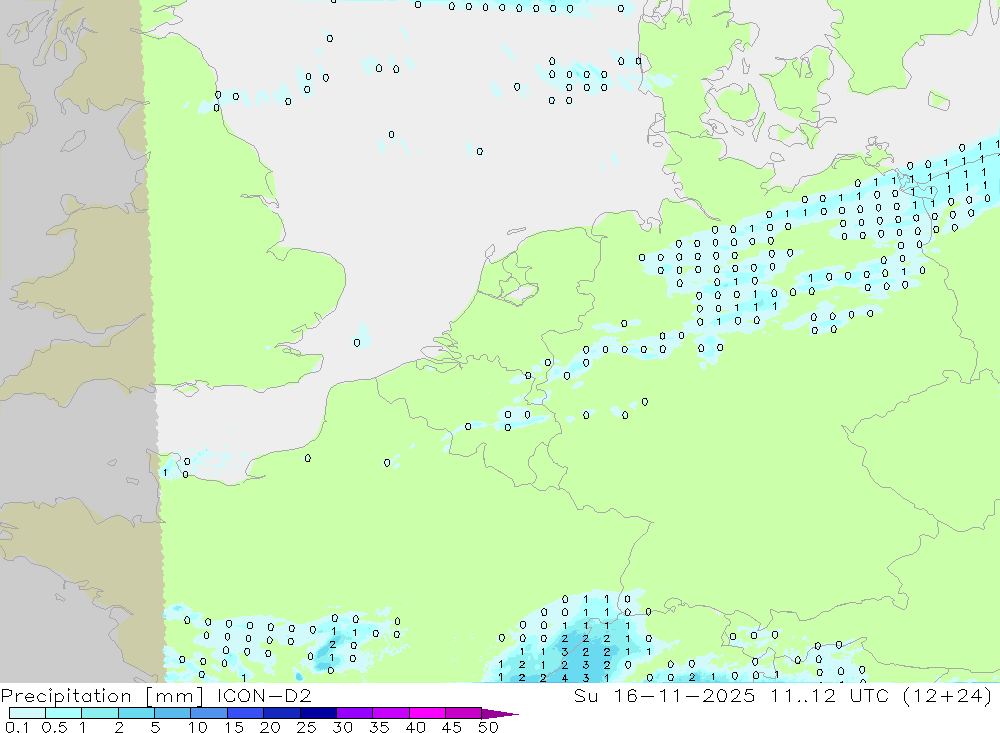
Task: Pick the 0.5–1 mm legend swatch
Action: point(63,713)
